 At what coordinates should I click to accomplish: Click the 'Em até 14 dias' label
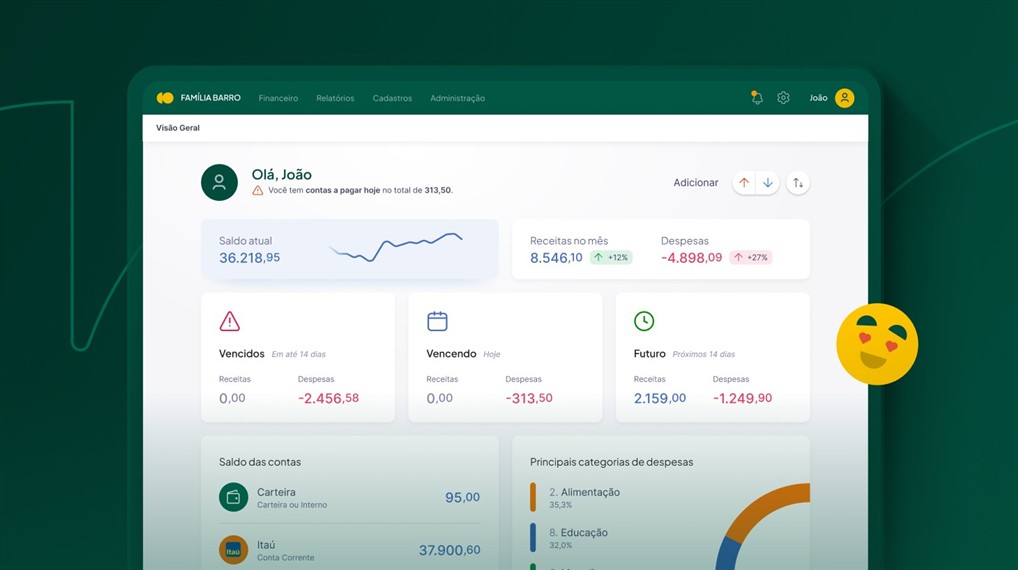tap(299, 354)
